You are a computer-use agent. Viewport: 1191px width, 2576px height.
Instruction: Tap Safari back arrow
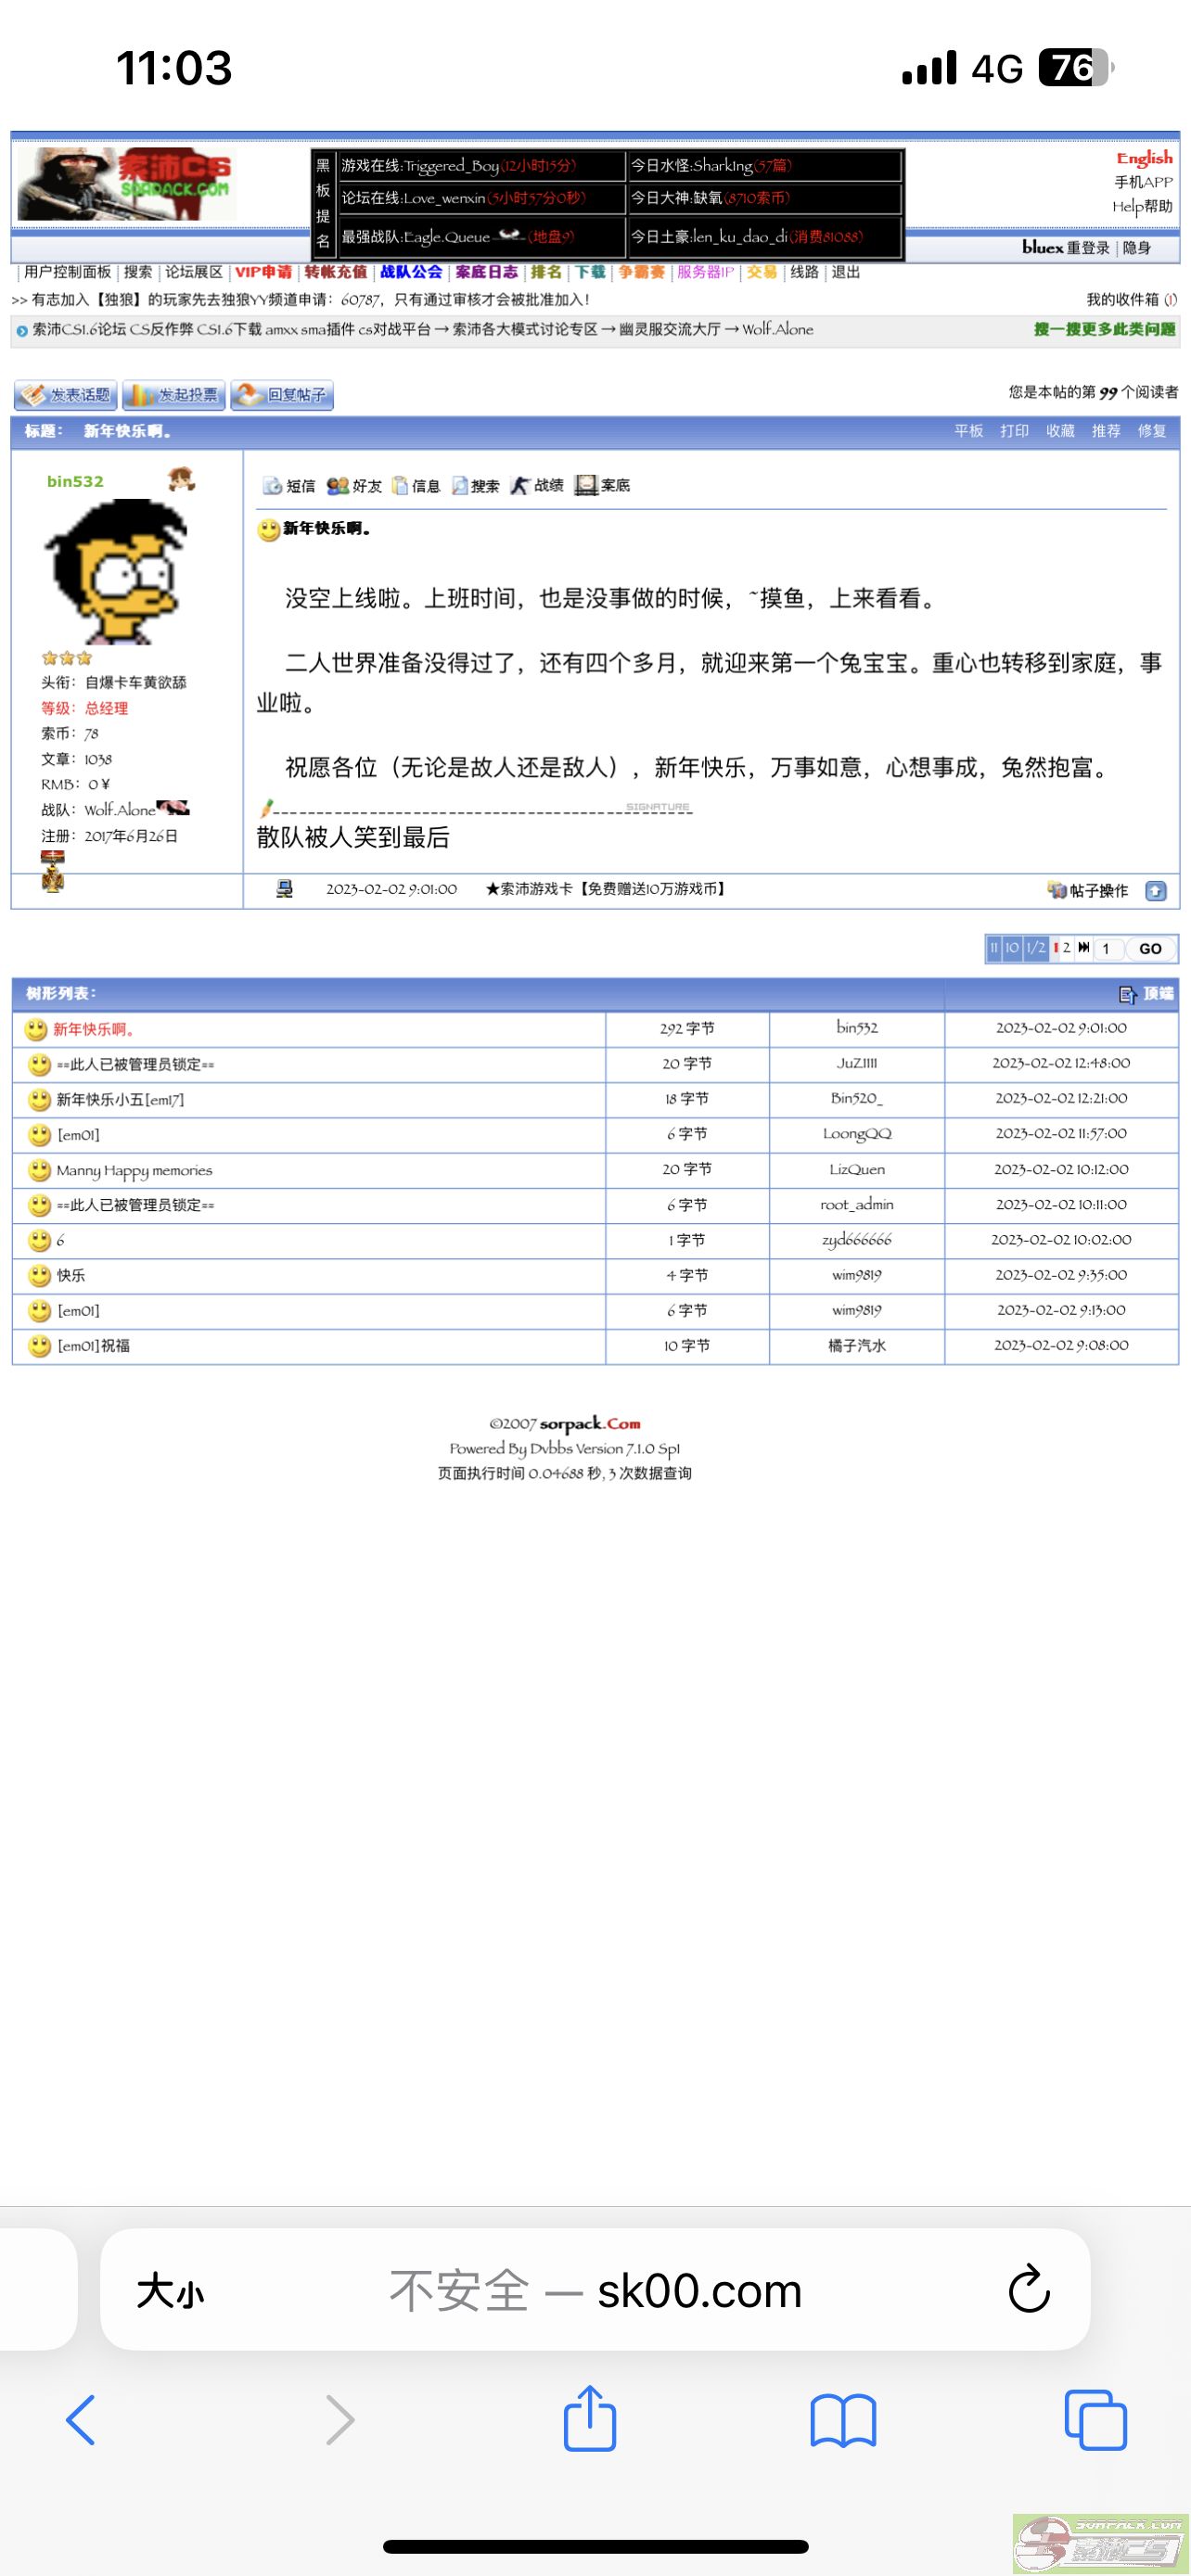[80, 2420]
